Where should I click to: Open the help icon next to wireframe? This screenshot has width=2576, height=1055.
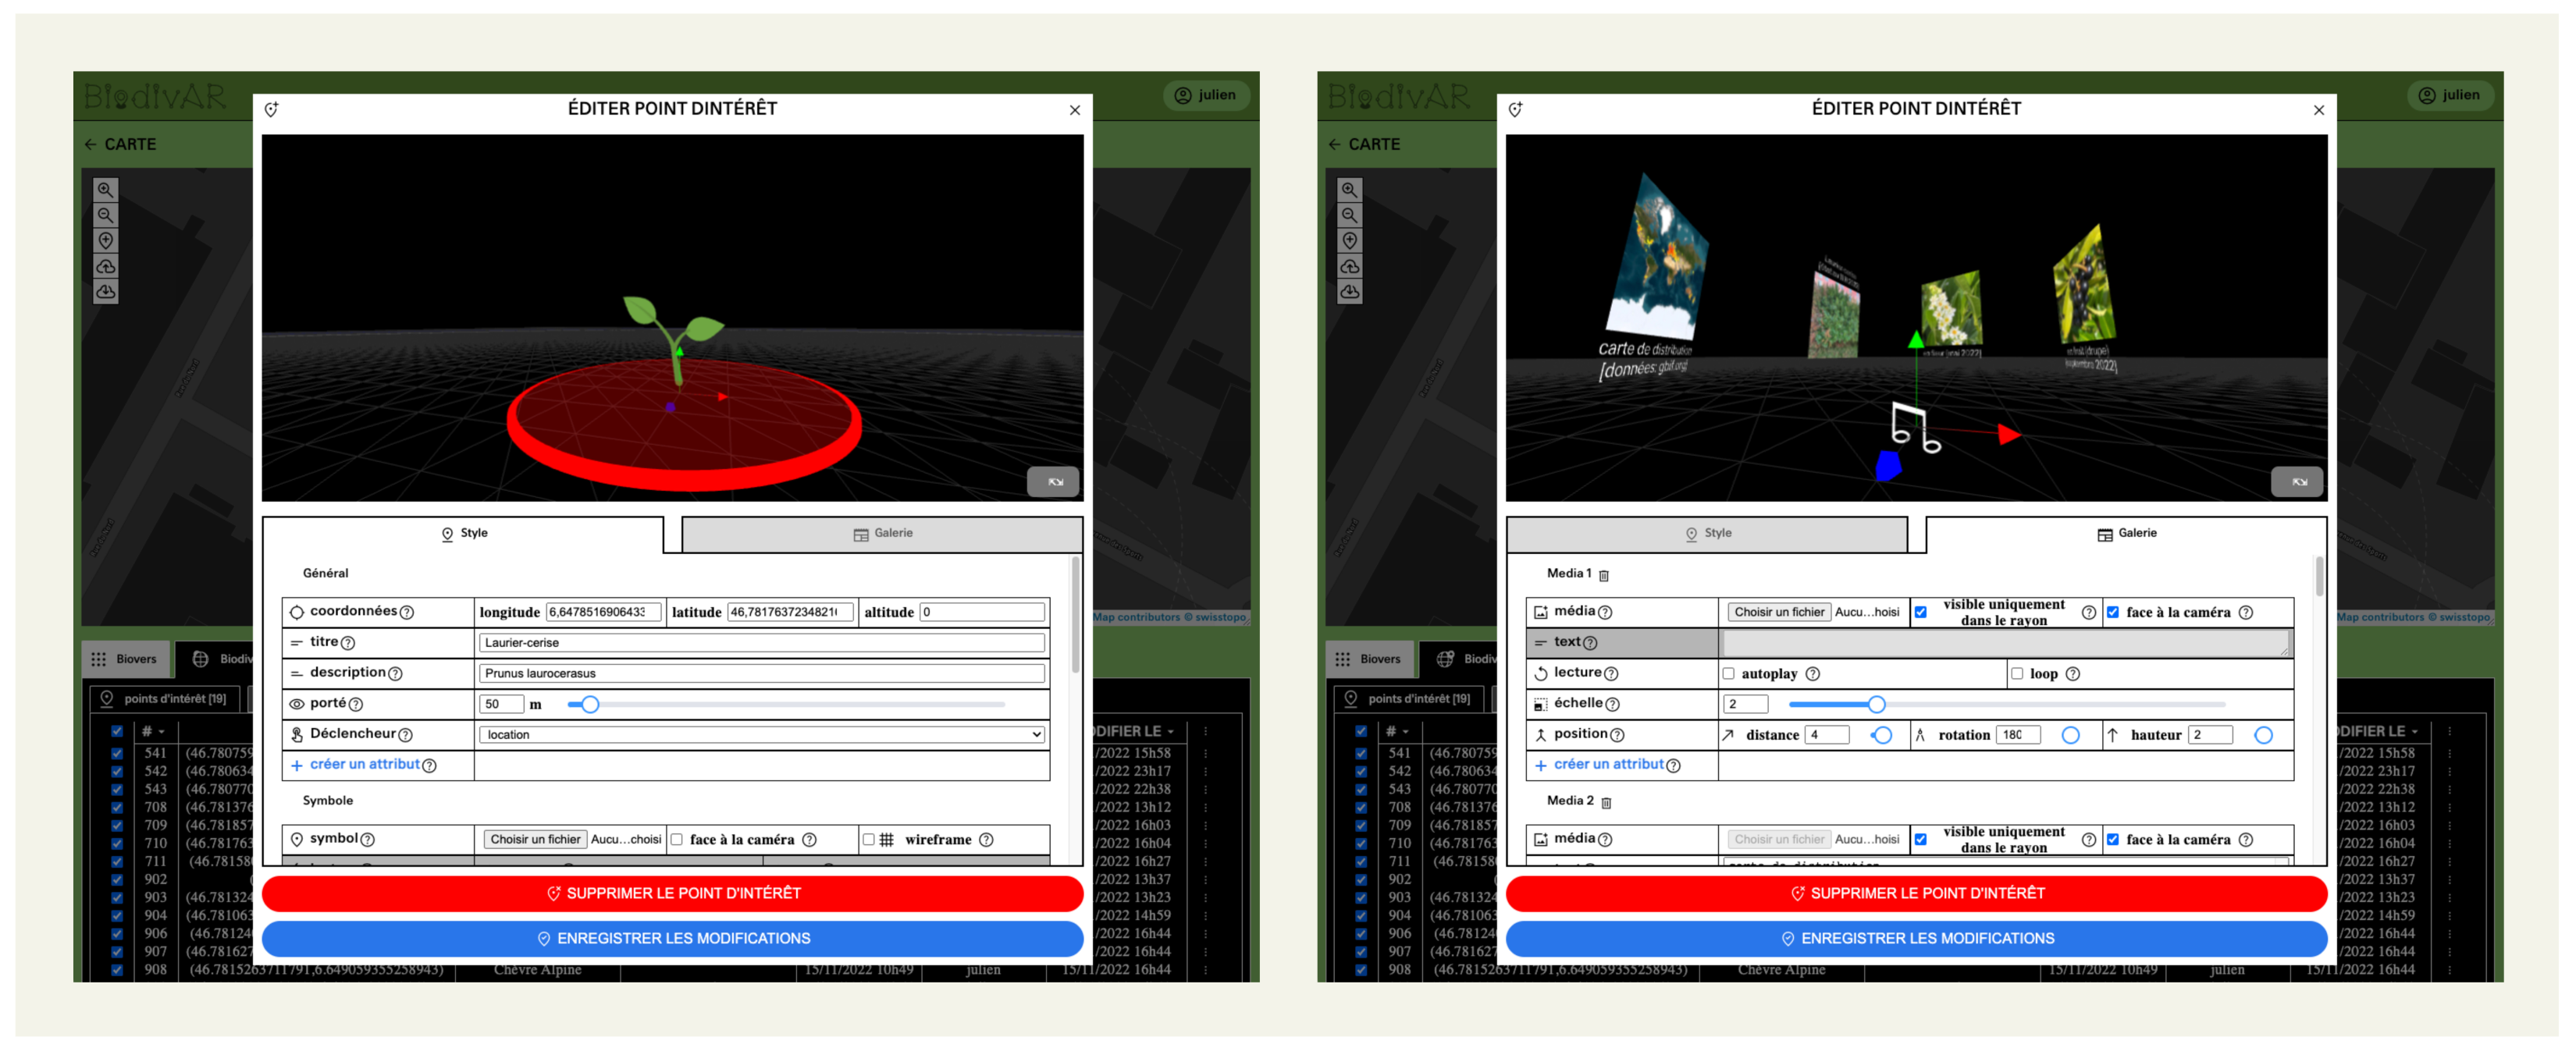(x=986, y=840)
